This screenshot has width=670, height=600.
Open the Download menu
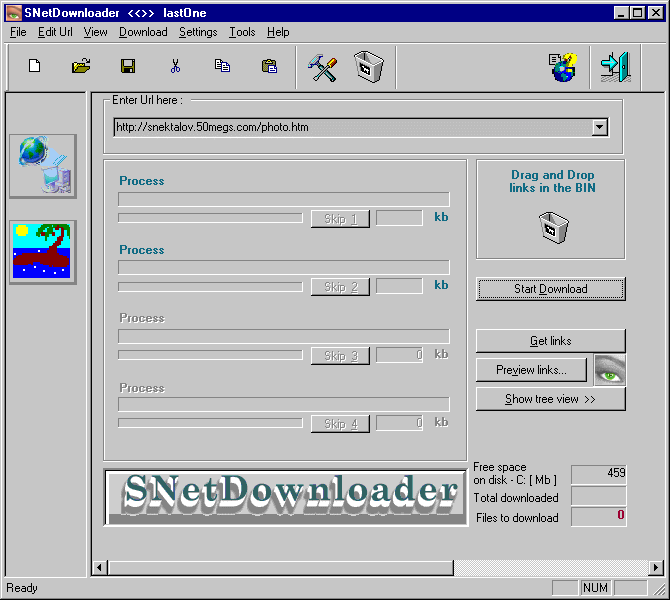tap(143, 32)
